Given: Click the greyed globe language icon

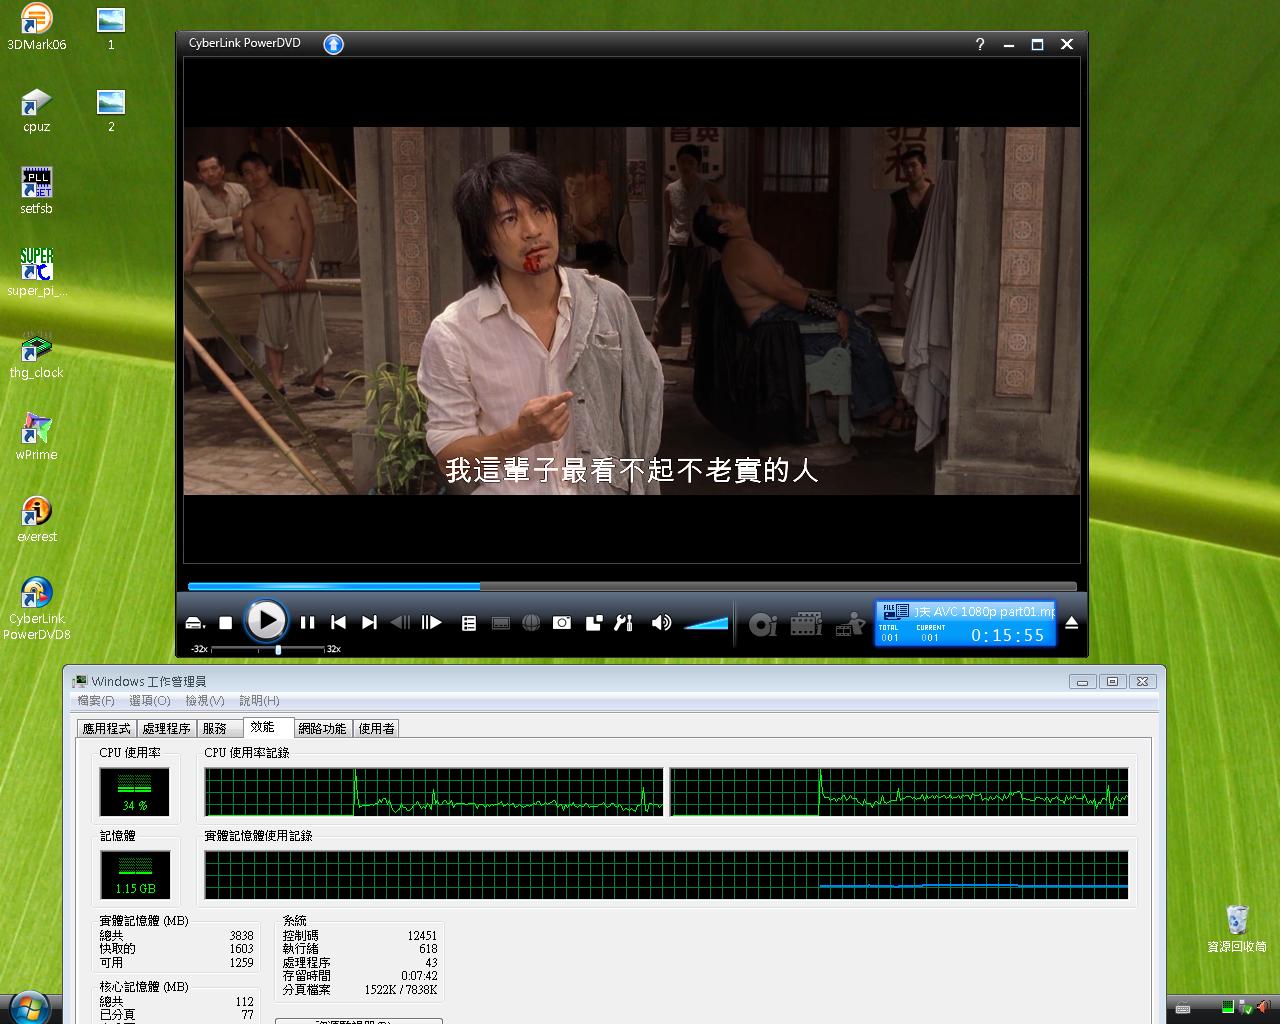Looking at the screenshot, I should [x=531, y=623].
